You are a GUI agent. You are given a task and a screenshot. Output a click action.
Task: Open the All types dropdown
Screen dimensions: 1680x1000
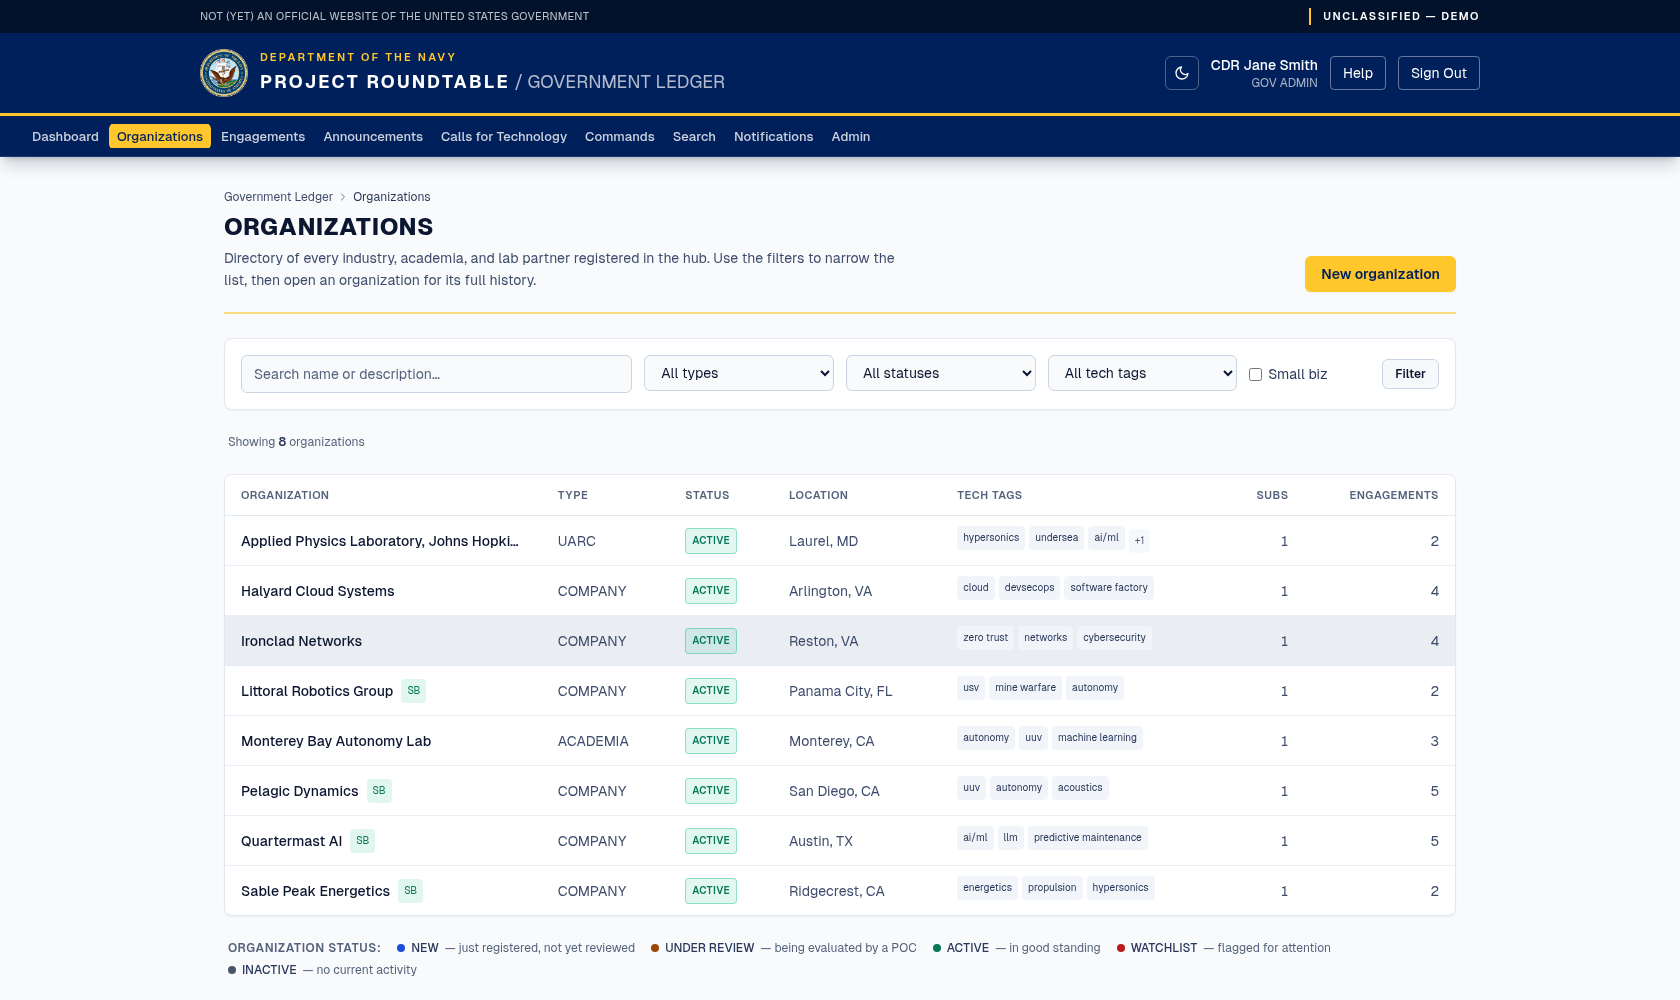pyautogui.click(x=739, y=373)
